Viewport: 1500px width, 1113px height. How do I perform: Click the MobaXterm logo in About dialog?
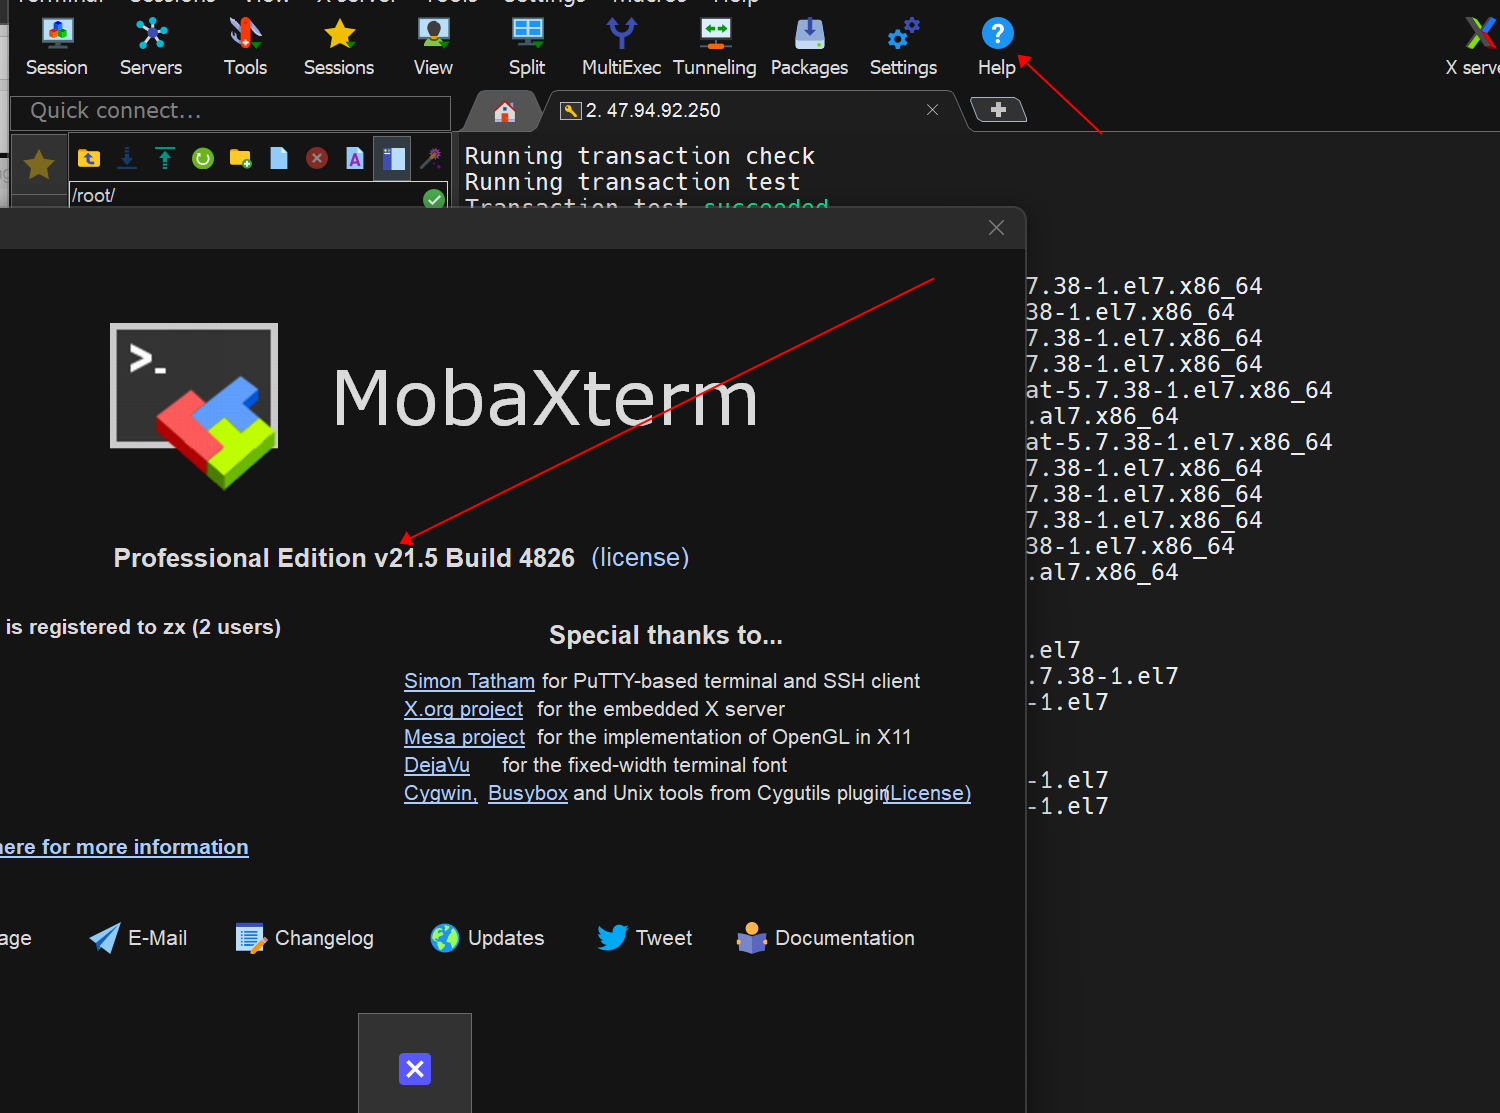(194, 405)
